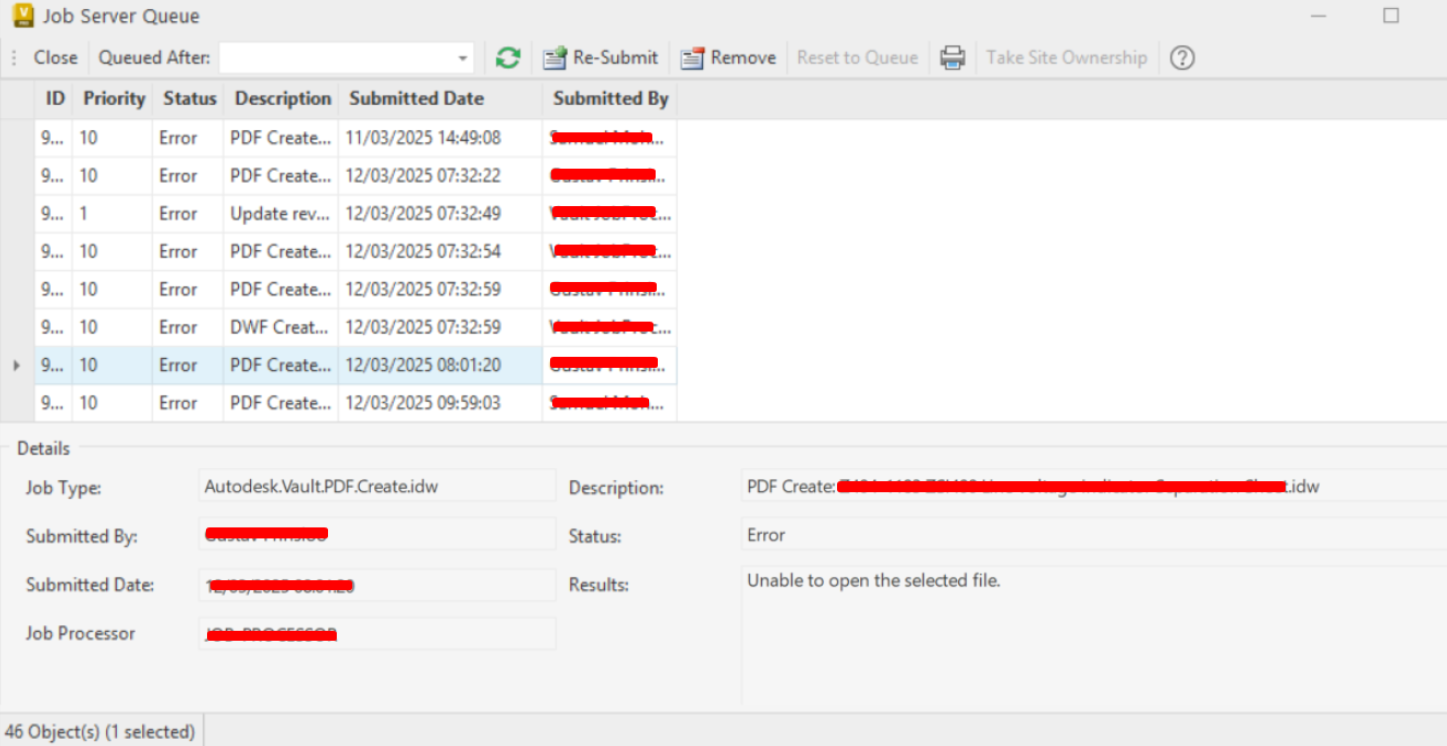This screenshot has height=746, width=1447.
Task: Sort jobs by the Submitted By column
Action: click(610, 98)
